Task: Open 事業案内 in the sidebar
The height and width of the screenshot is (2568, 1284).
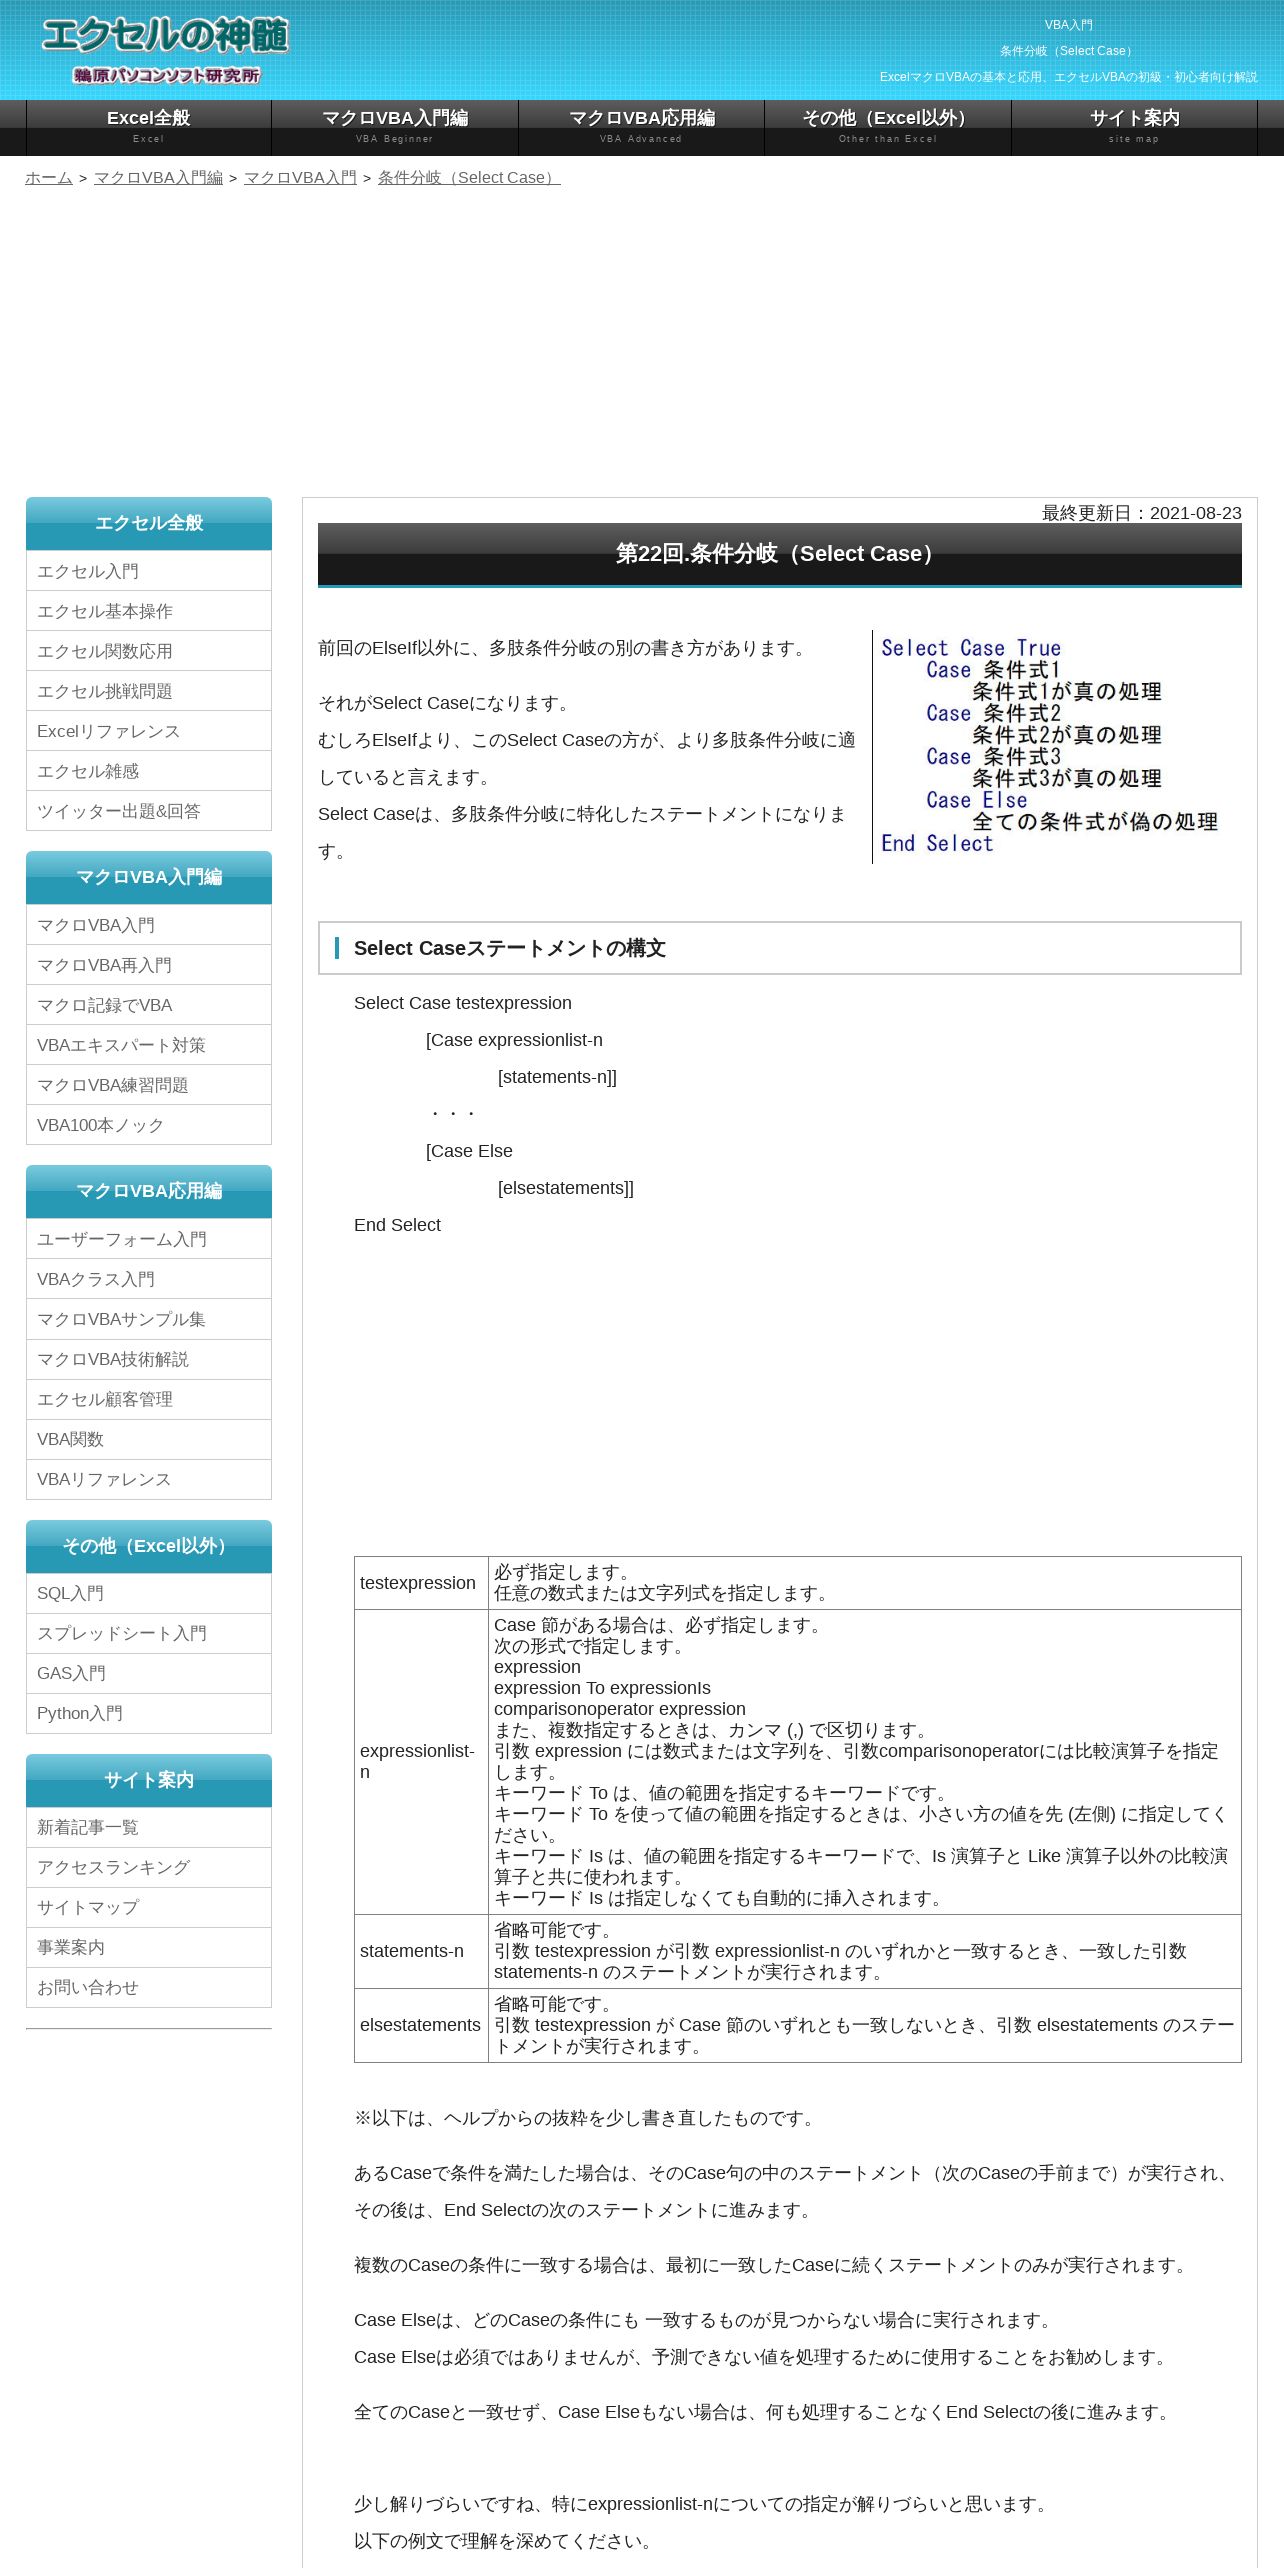Action: coord(148,1947)
